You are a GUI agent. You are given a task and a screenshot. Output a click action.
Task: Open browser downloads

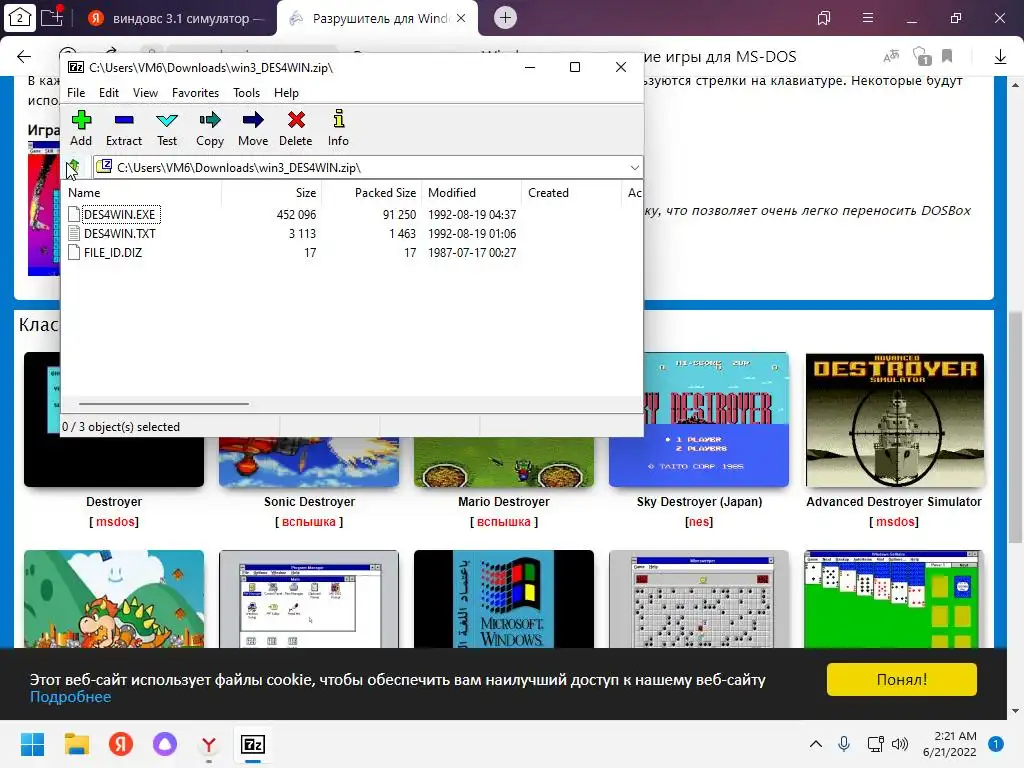click(1000, 57)
